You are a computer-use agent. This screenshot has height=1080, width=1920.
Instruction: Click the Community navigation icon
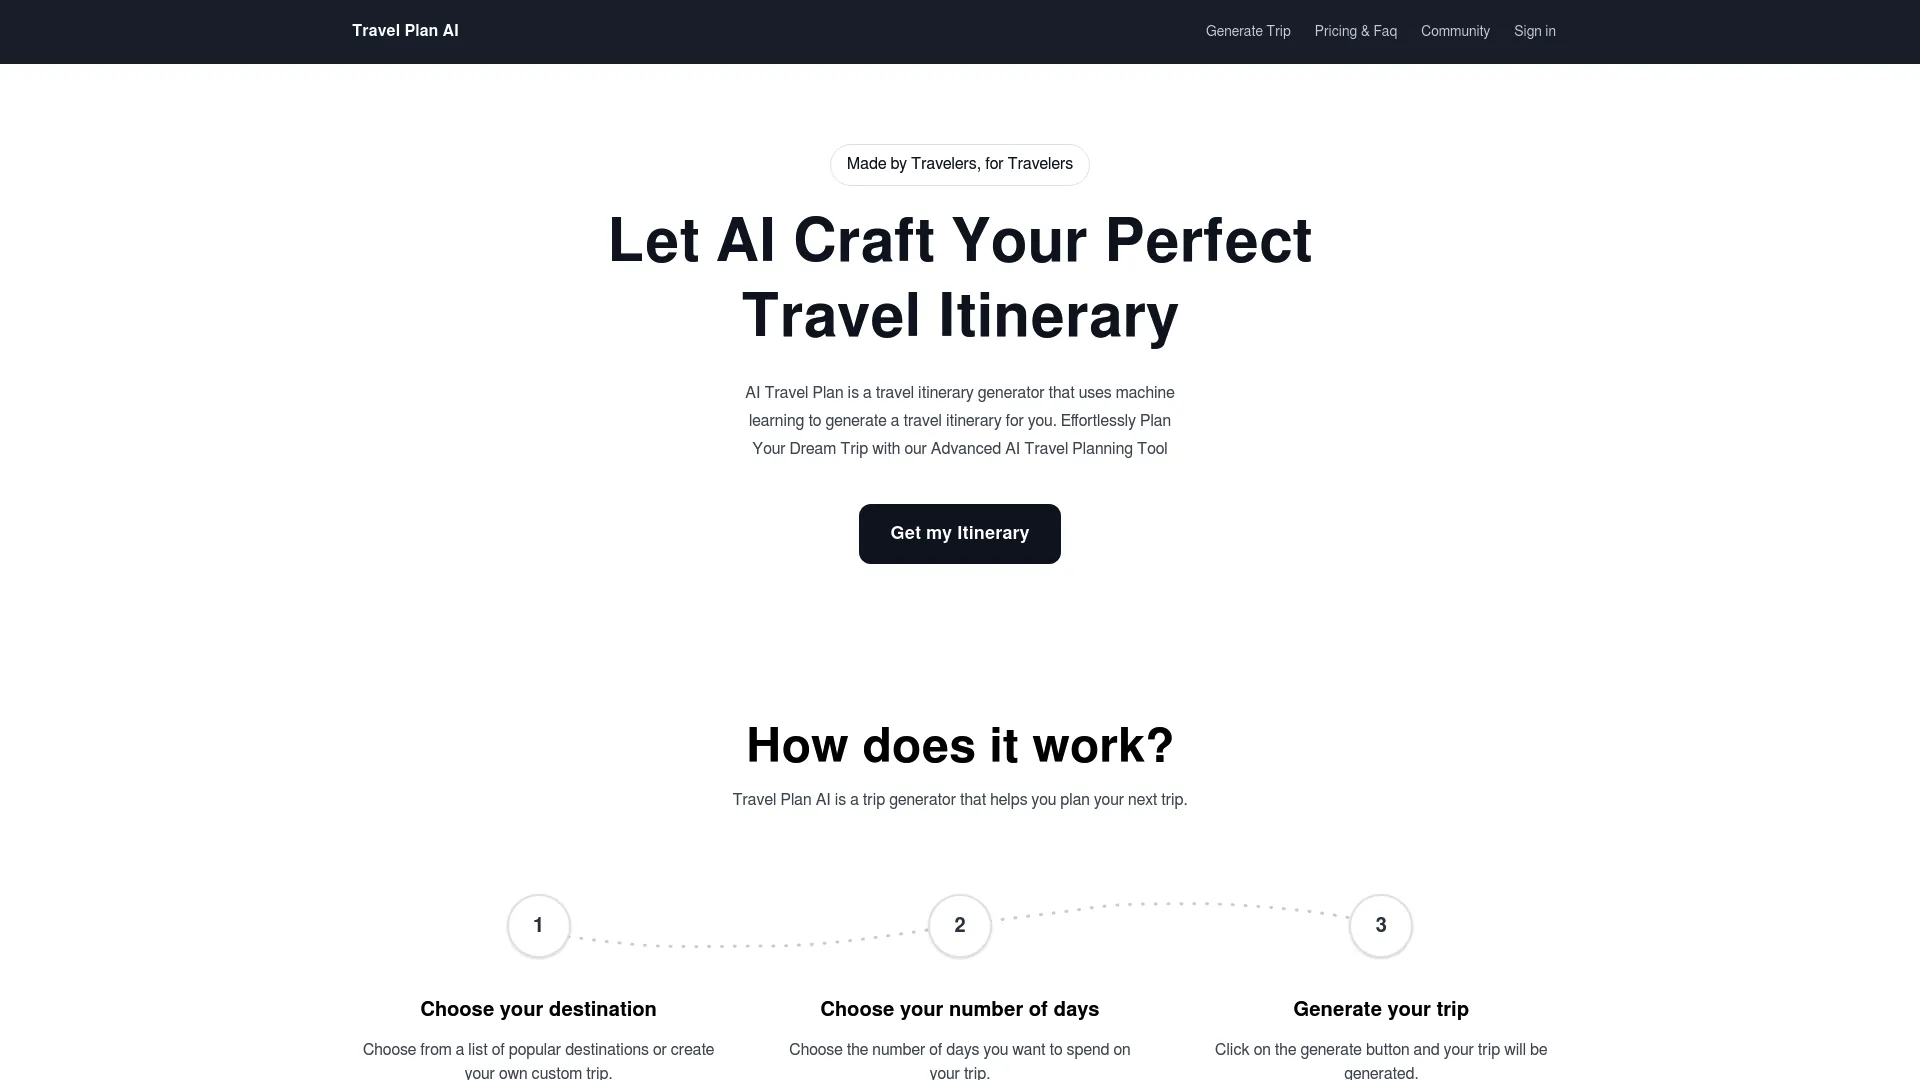click(x=1456, y=32)
